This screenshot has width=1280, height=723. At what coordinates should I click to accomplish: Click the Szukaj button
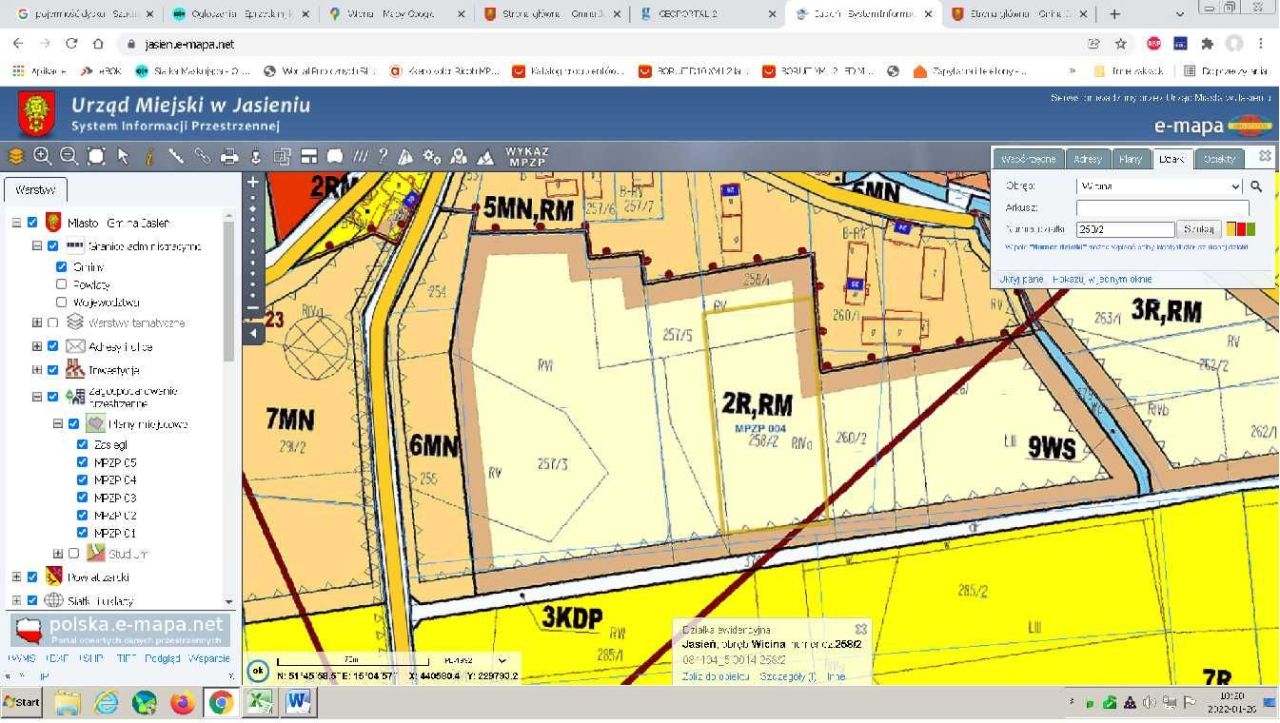[1199, 229]
